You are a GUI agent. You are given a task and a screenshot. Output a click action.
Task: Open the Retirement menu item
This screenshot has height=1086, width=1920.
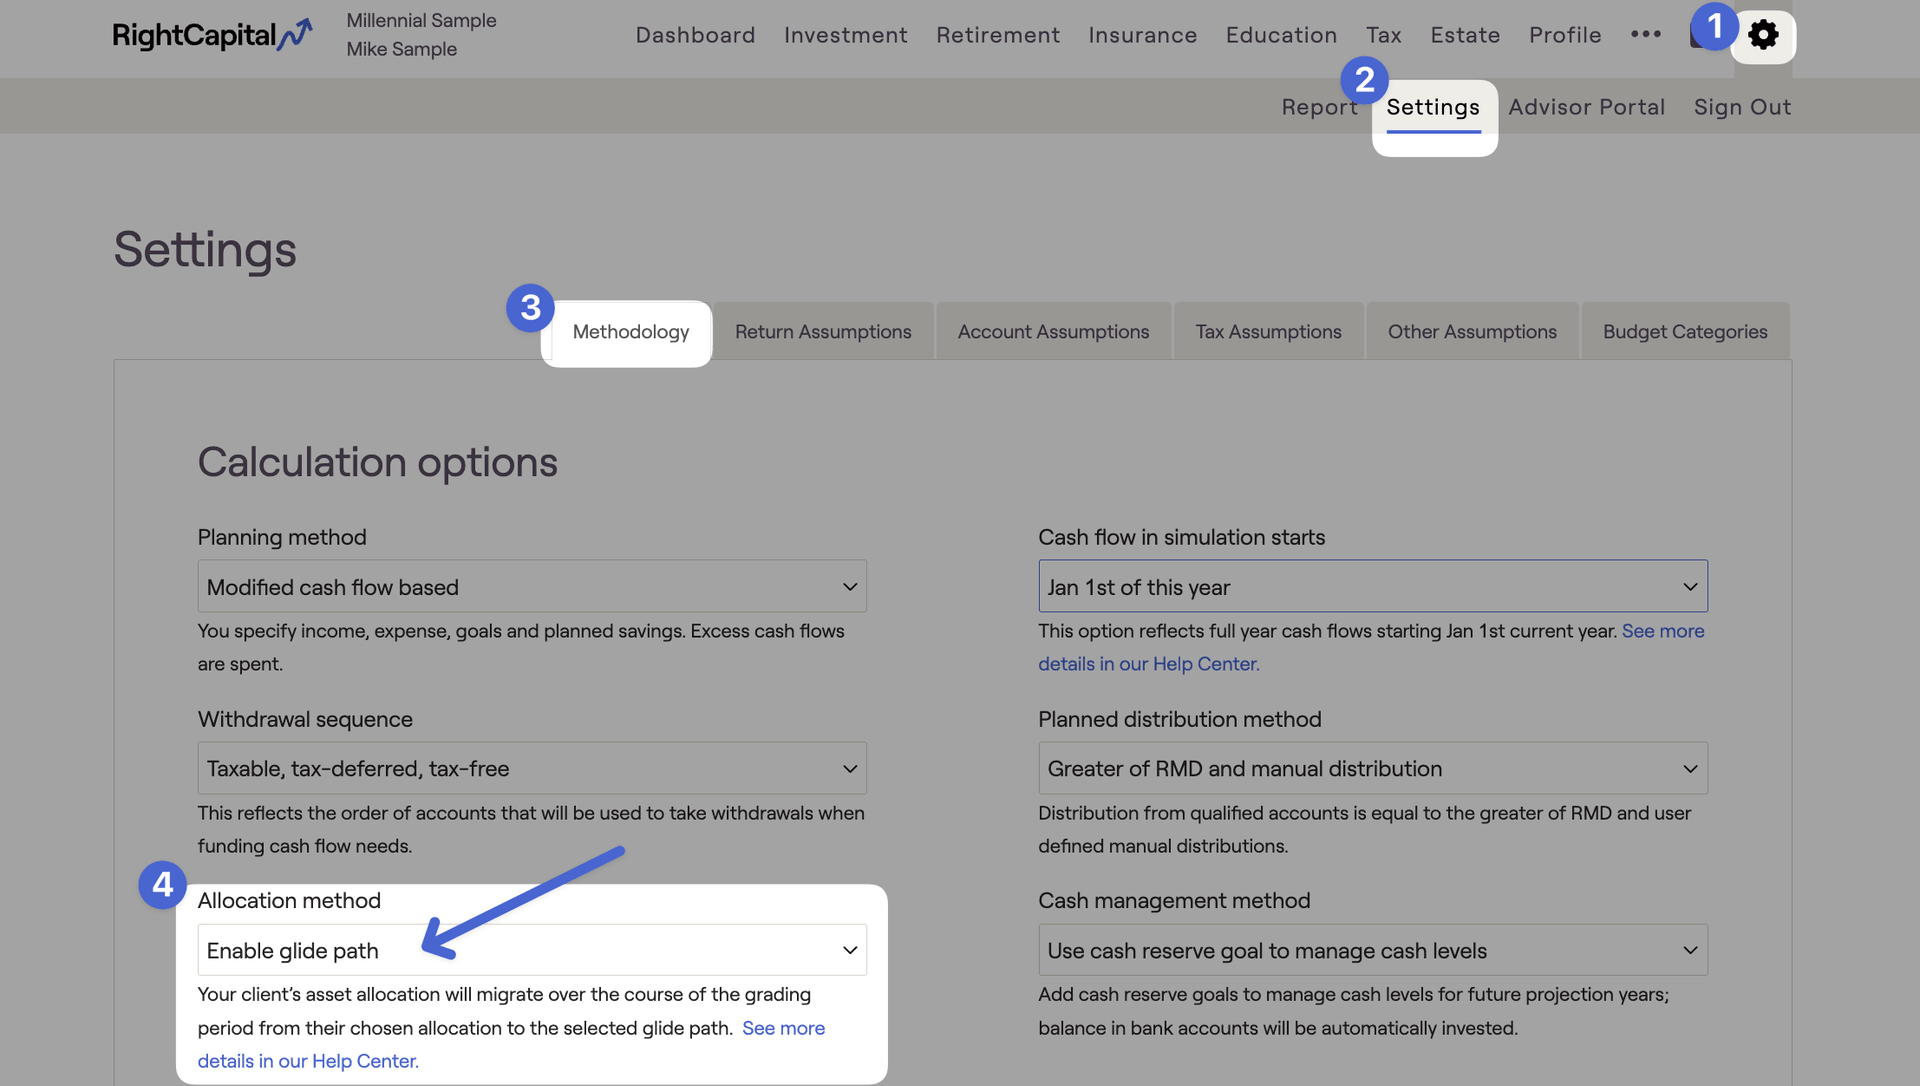pyautogui.click(x=997, y=35)
